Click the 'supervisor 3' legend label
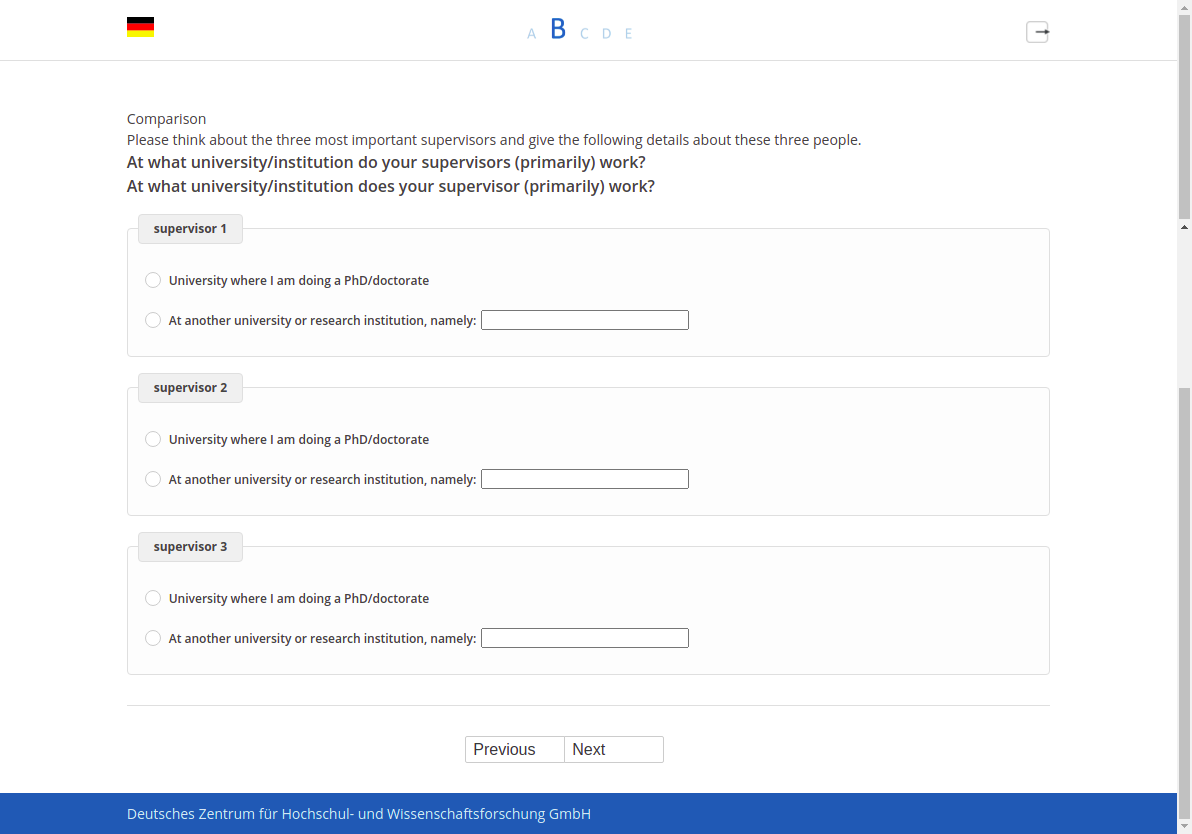The image size is (1192, 834). point(190,547)
